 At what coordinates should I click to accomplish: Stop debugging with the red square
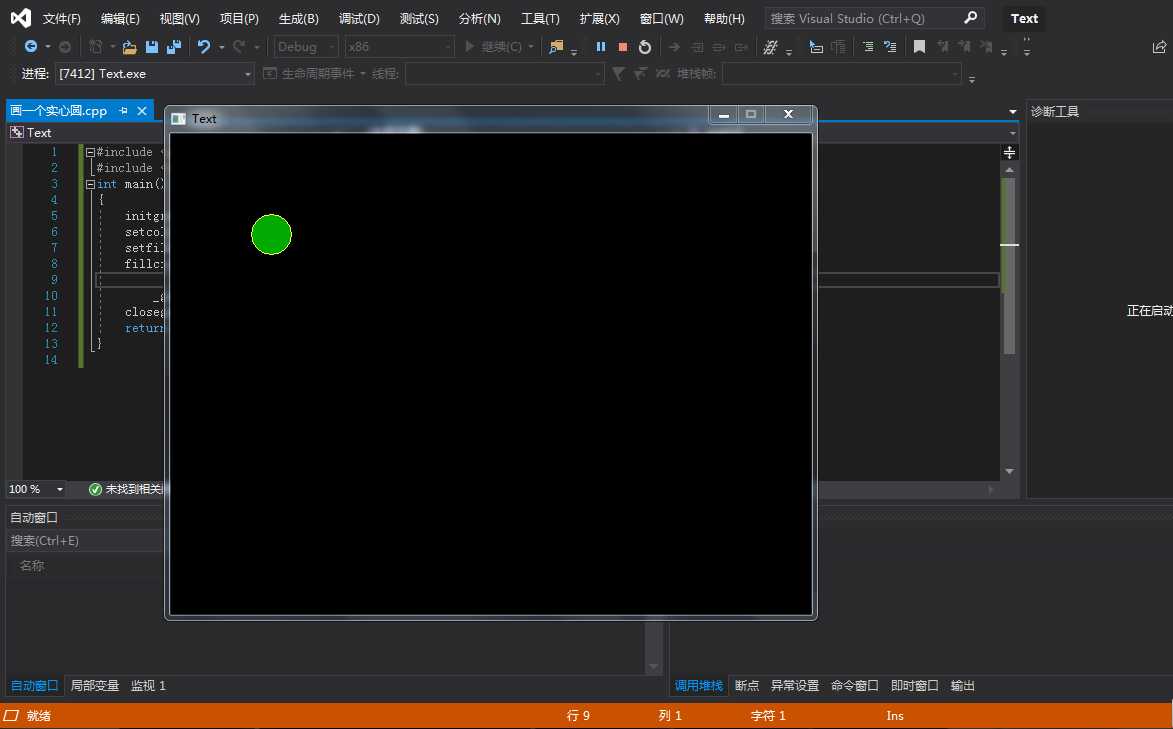point(622,46)
